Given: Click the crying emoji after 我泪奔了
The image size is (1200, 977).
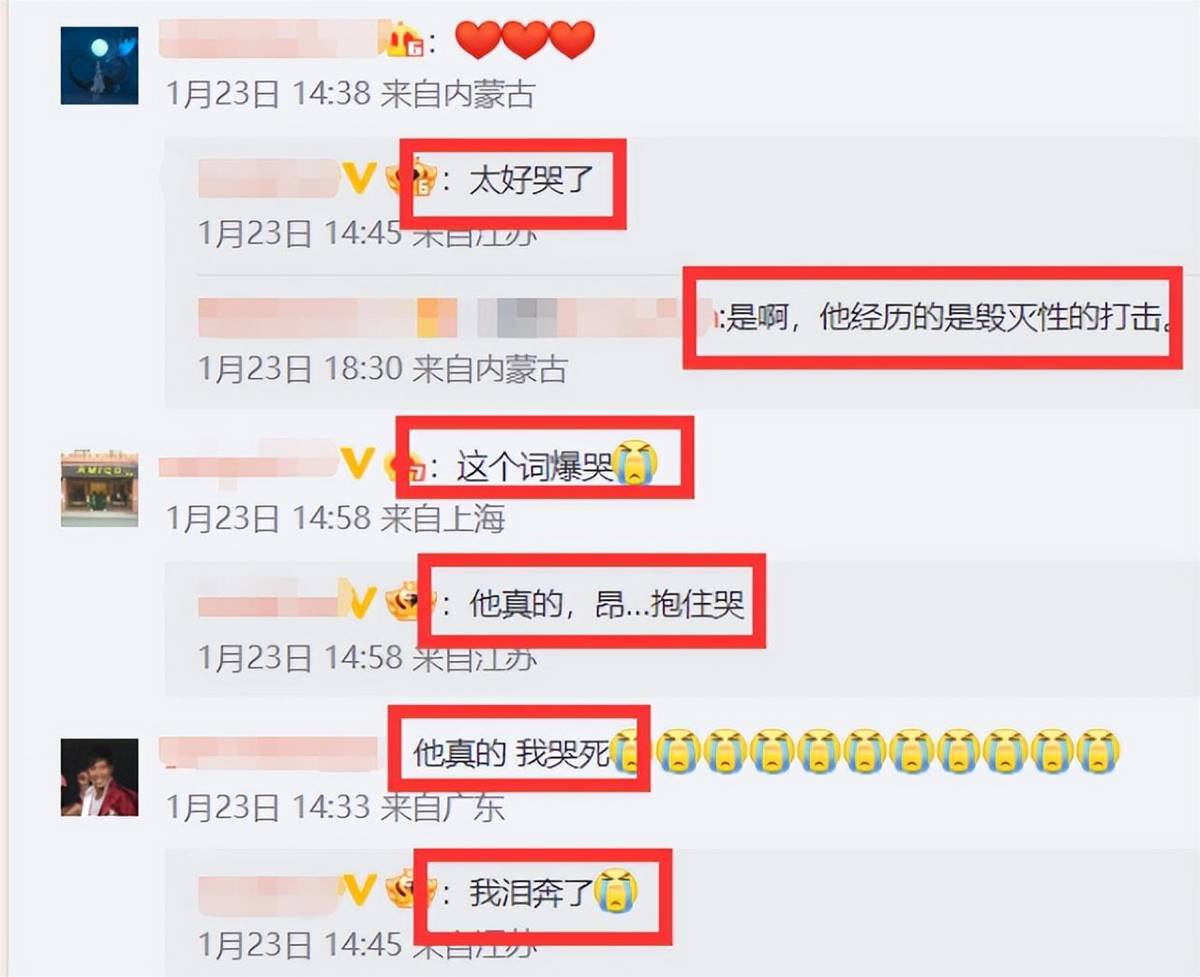Looking at the screenshot, I should click(616, 890).
